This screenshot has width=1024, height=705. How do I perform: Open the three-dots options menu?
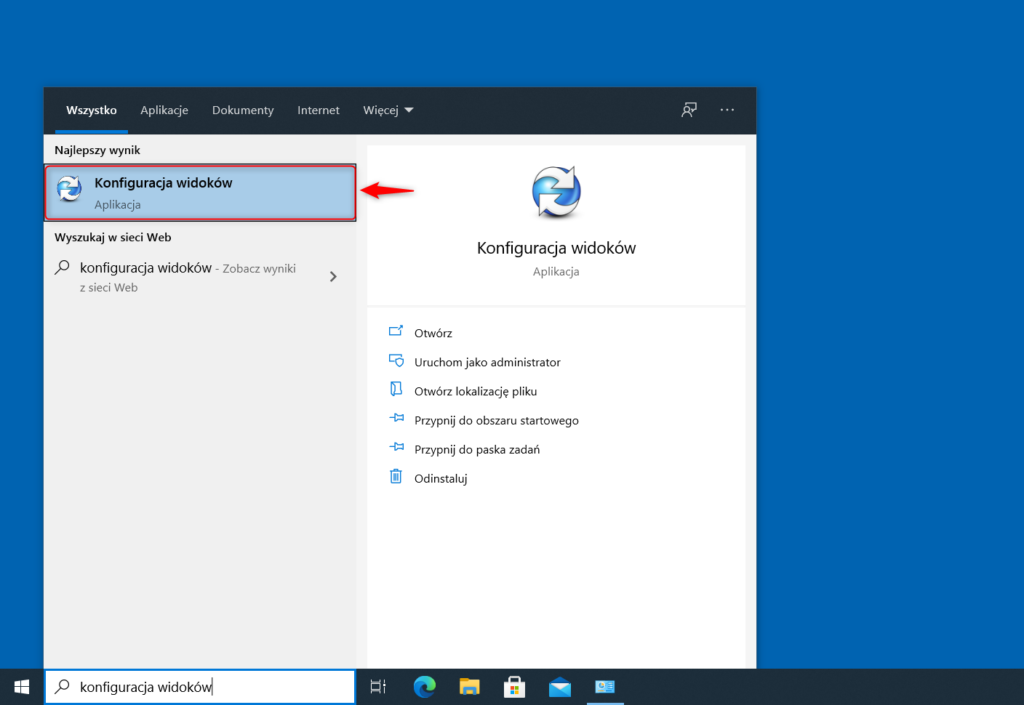[727, 110]
